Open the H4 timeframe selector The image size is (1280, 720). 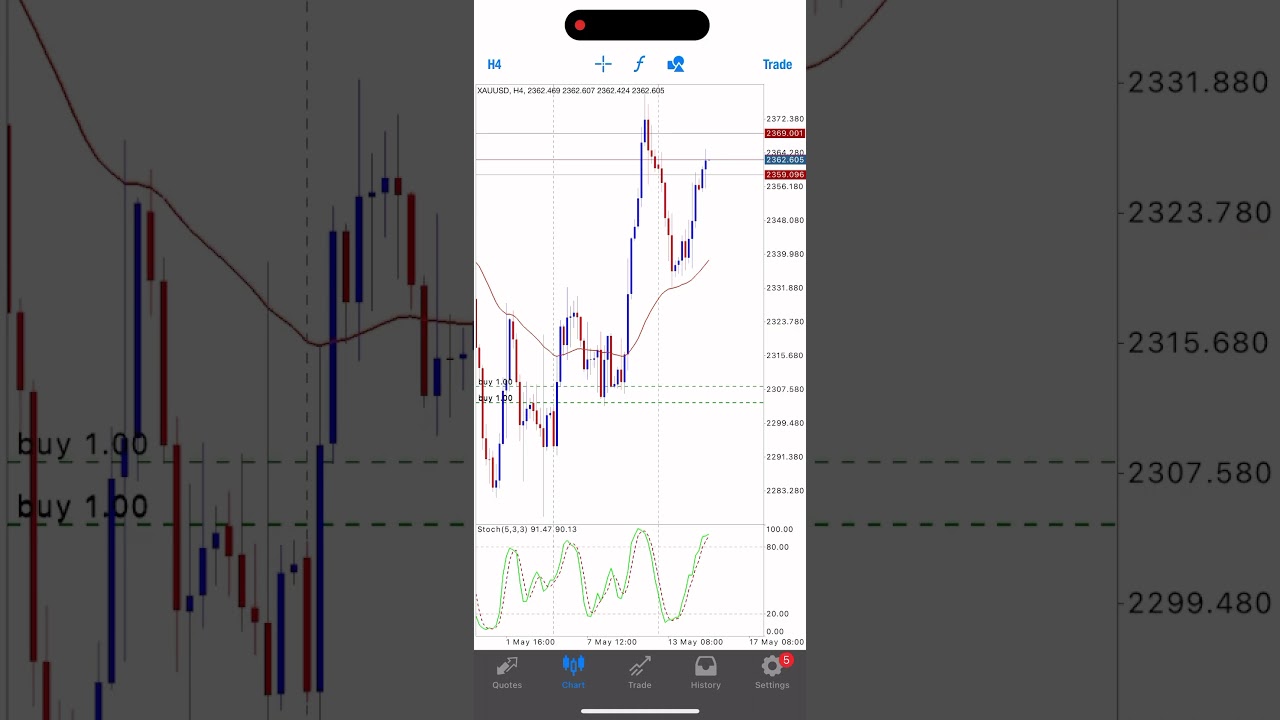click(x=494, y=64)
